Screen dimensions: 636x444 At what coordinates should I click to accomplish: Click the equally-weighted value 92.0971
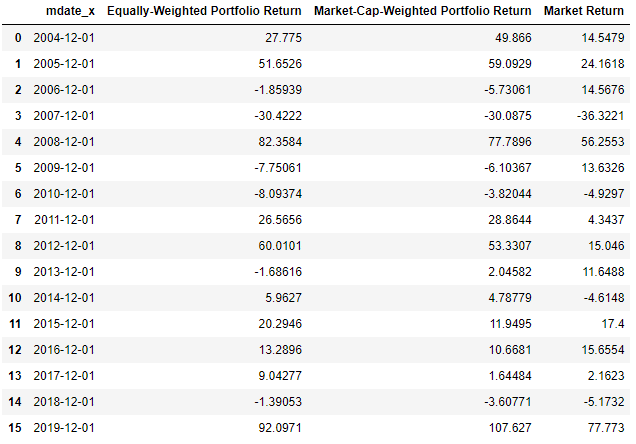pos(274,428)
